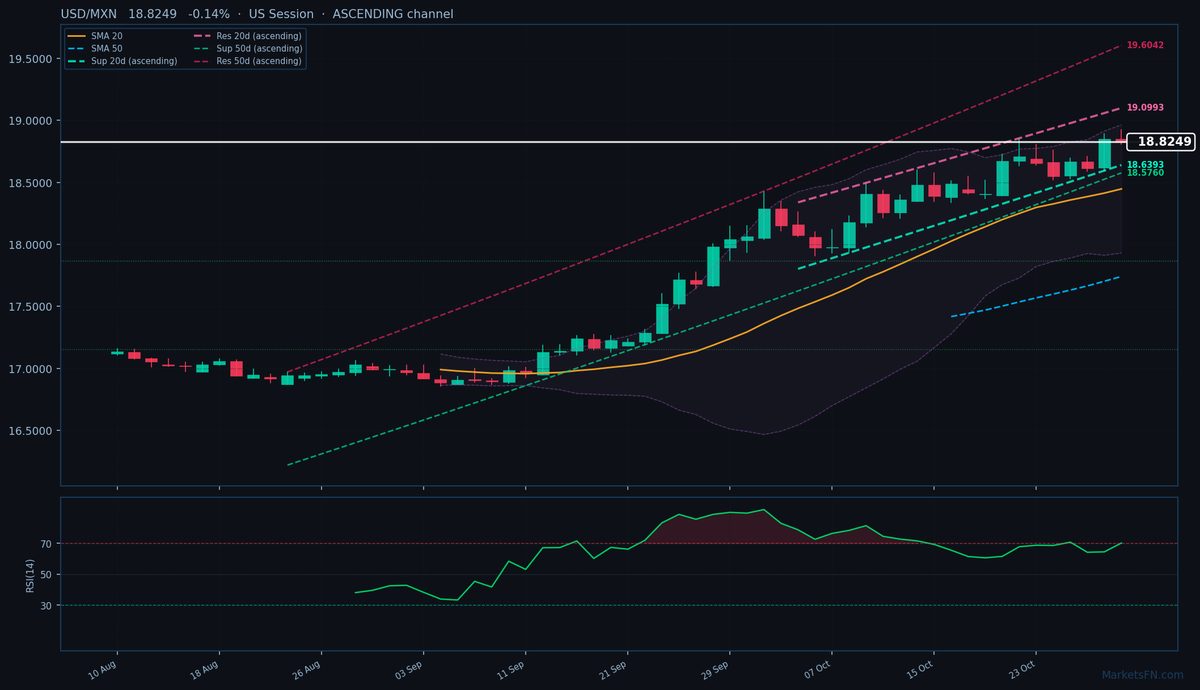Click the 18.5000 price axis tick
The image size is (1200, 690).
click(30, 183)
